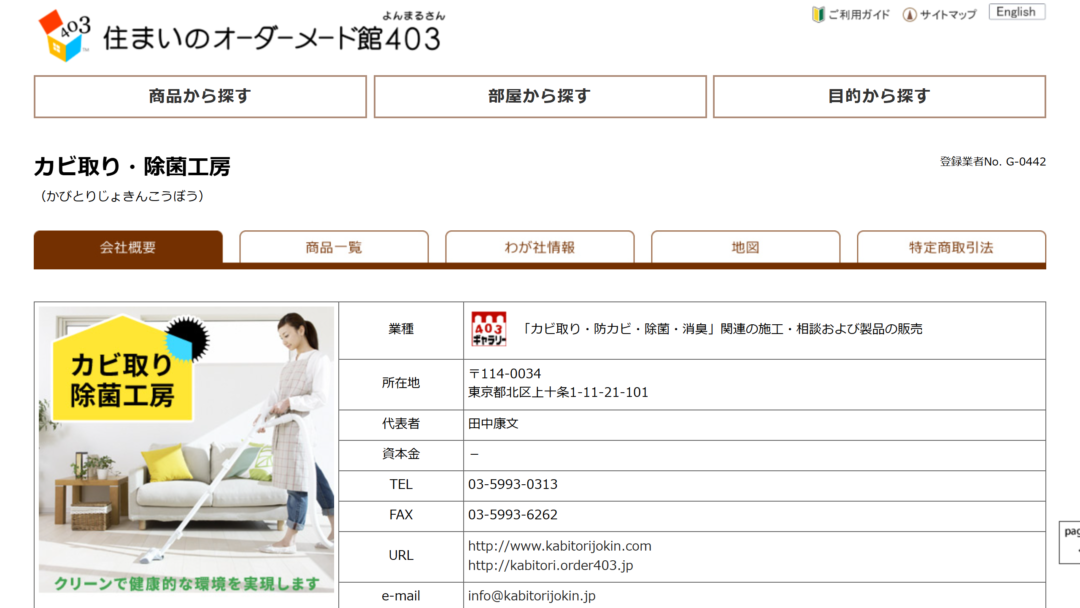Visit http://kabitori.order403.jp link
This screenshot has width=1080, height=608.
point(550,565)
